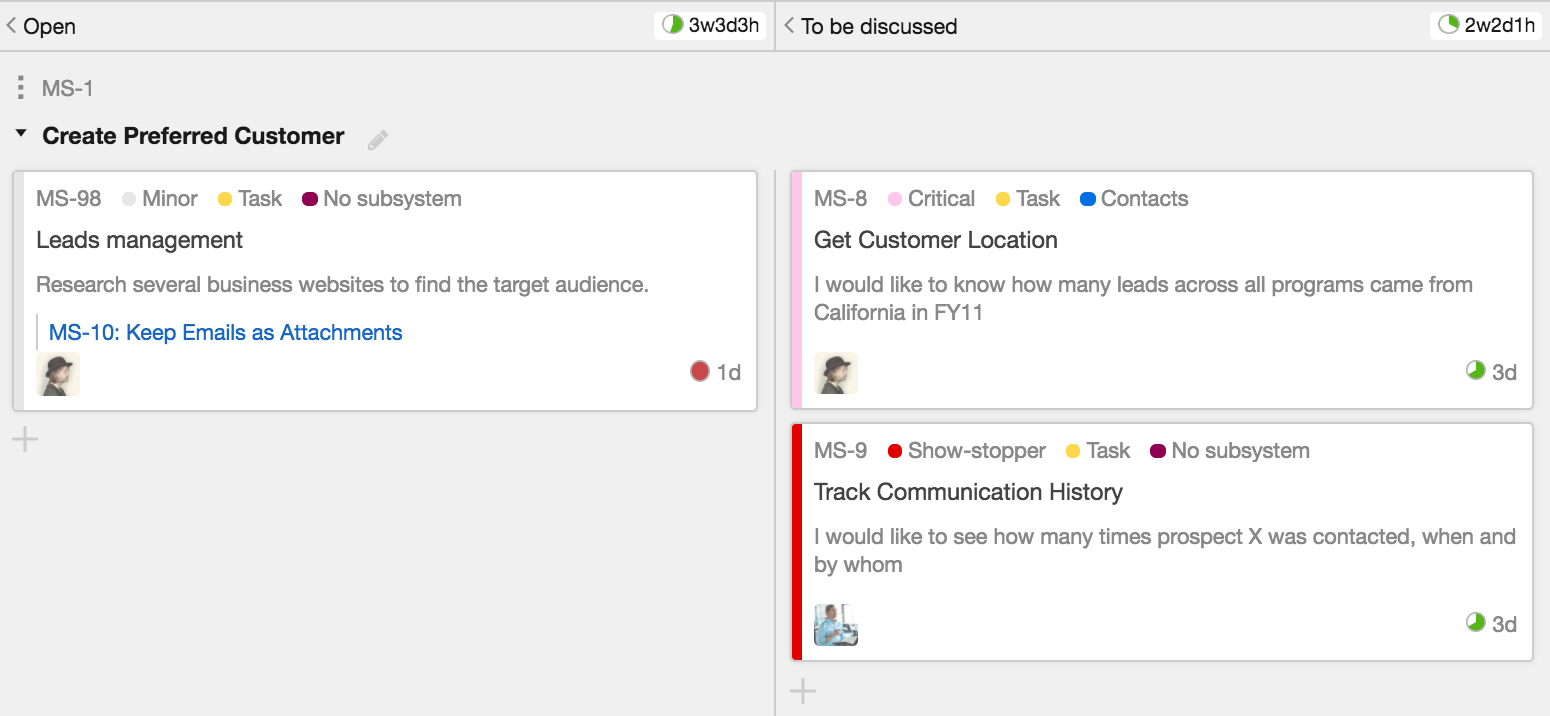Click pink priority color bar on MS-8 card
This screenshot has width=1550, height=716.
click(796, 290)
